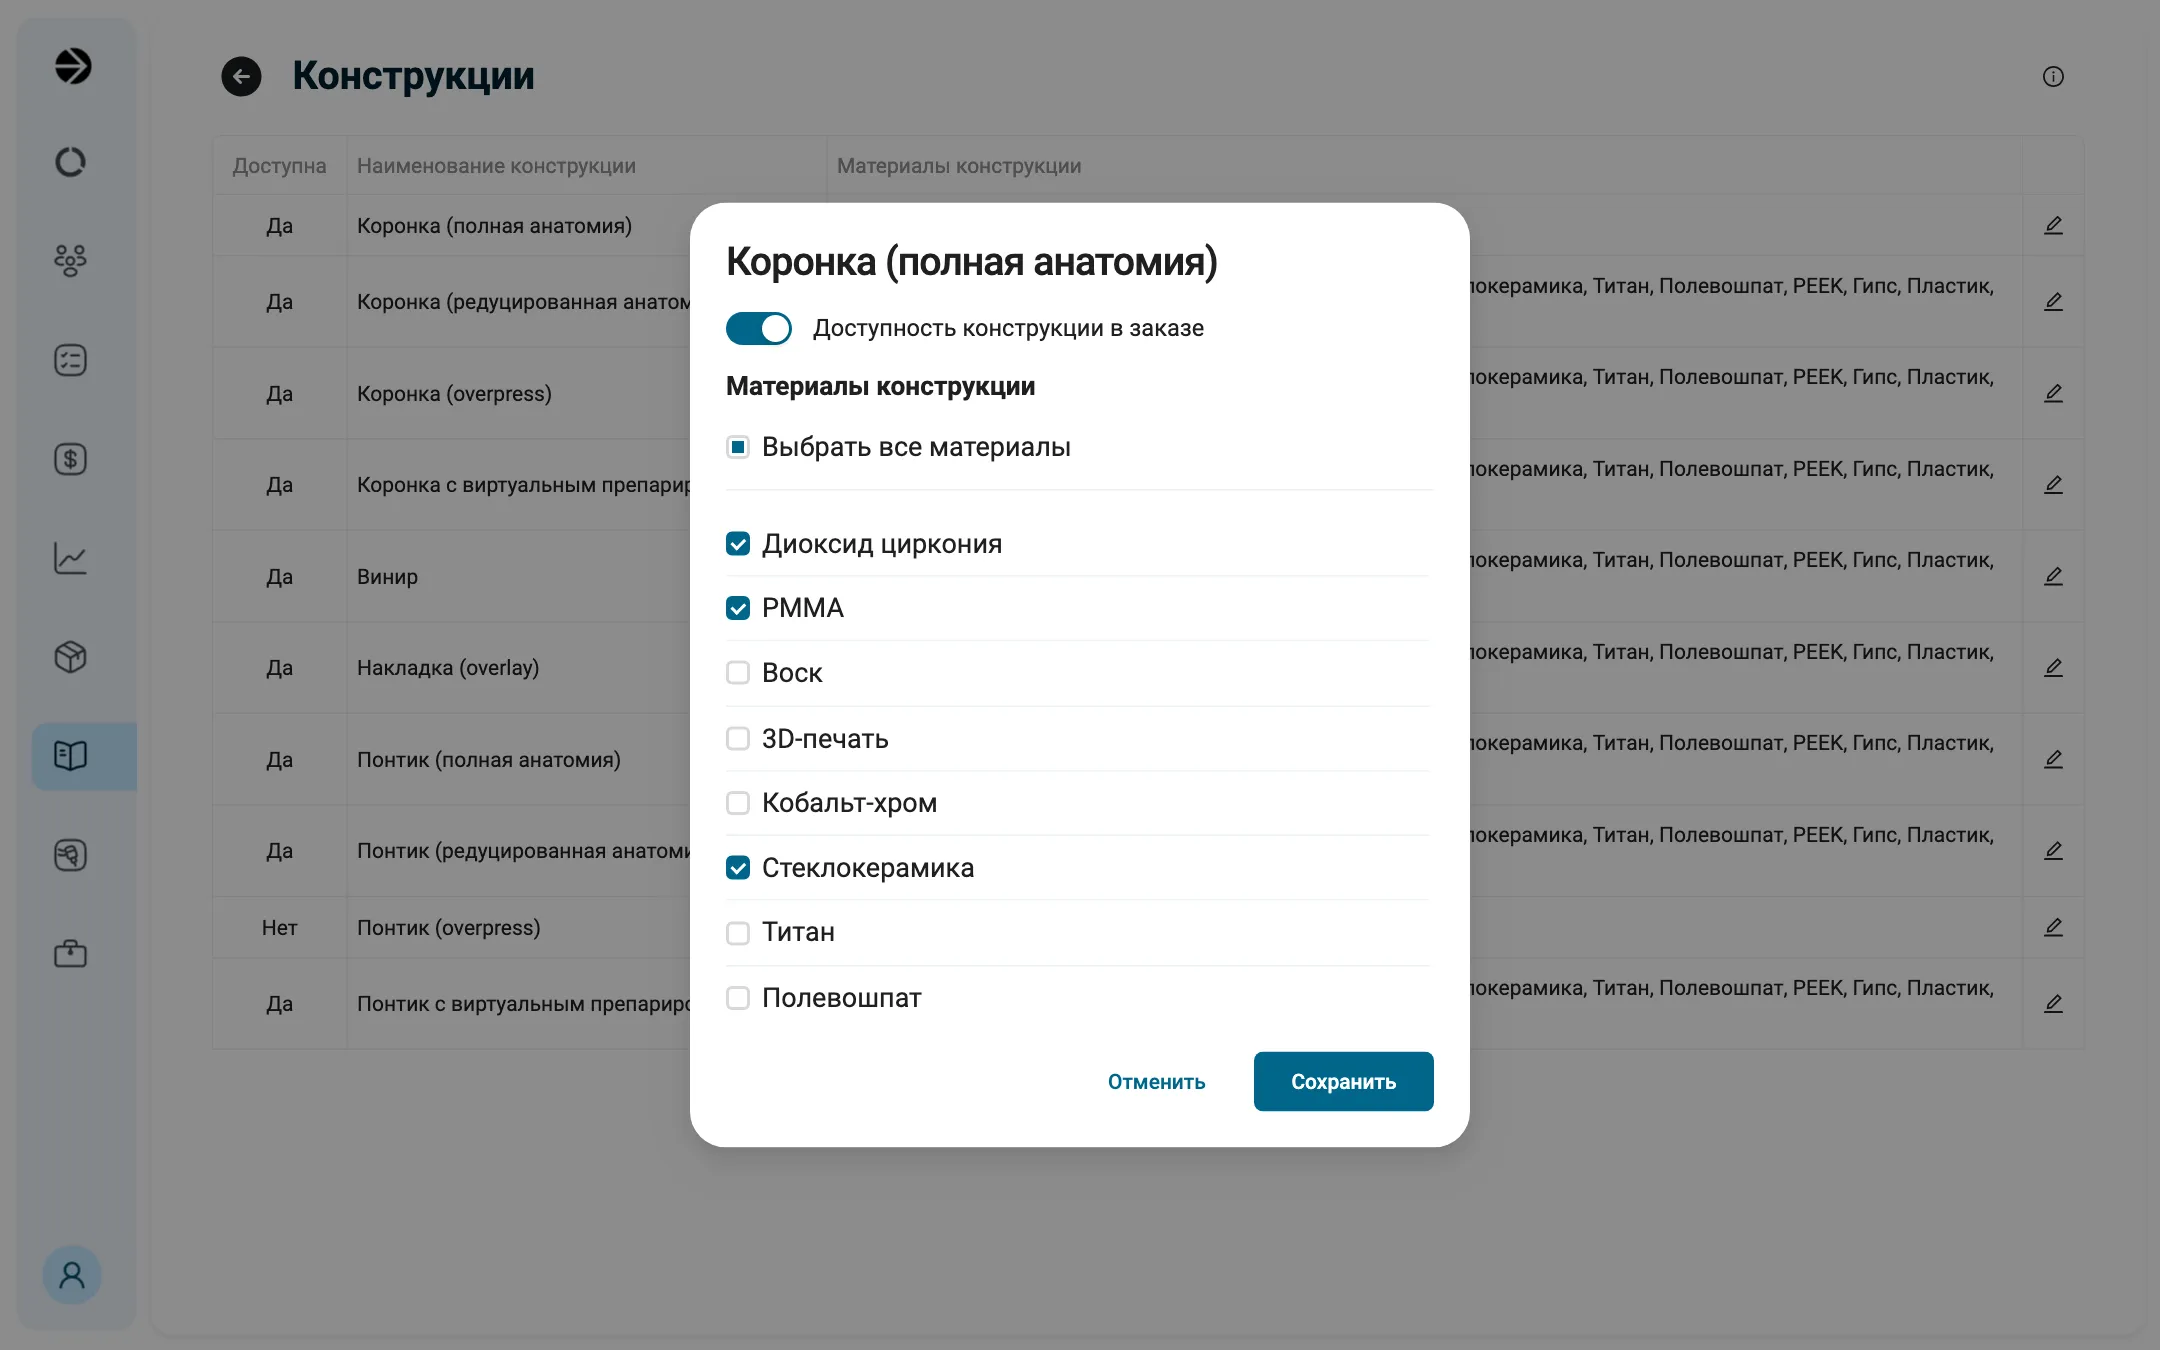The width and height of the screenshot is (2160, 1350).
Task: Open the checklist orders sidebar icon
Action: [70, 360]
